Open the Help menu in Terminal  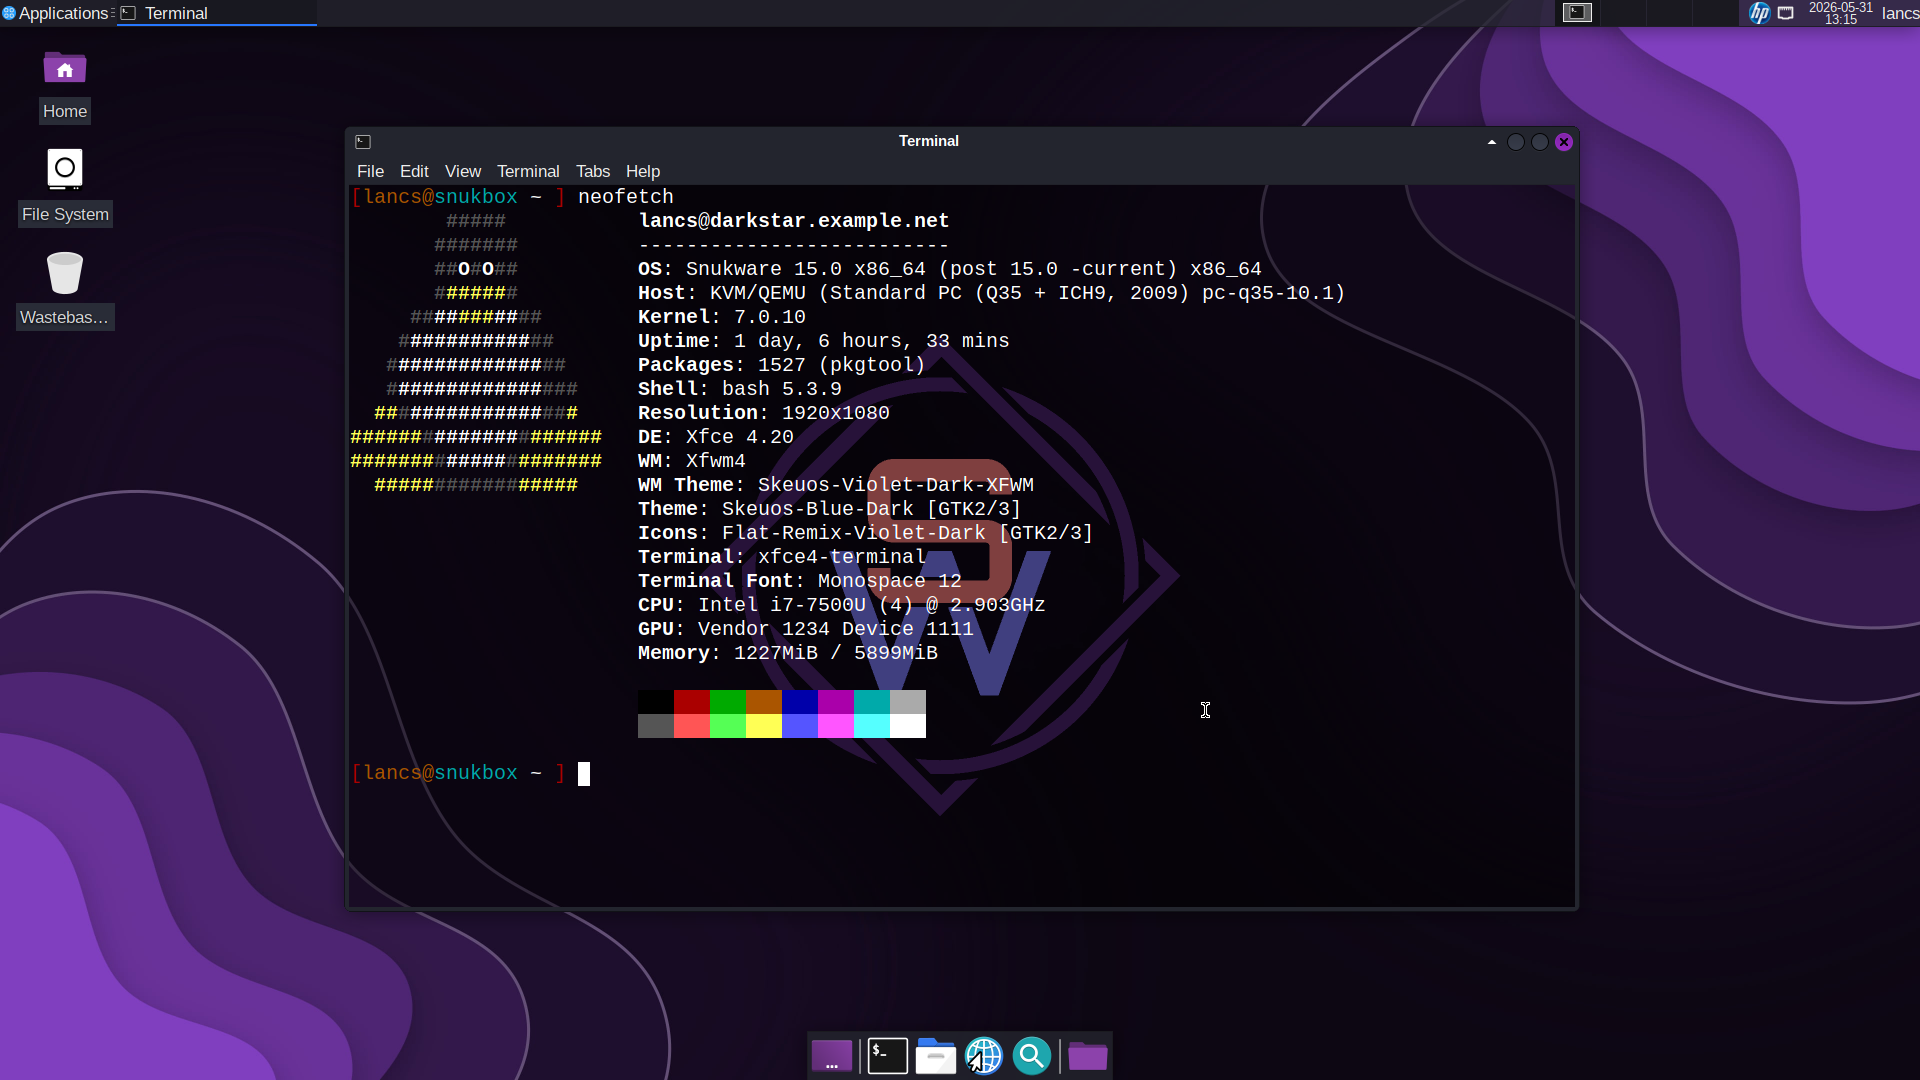[643, 171]
